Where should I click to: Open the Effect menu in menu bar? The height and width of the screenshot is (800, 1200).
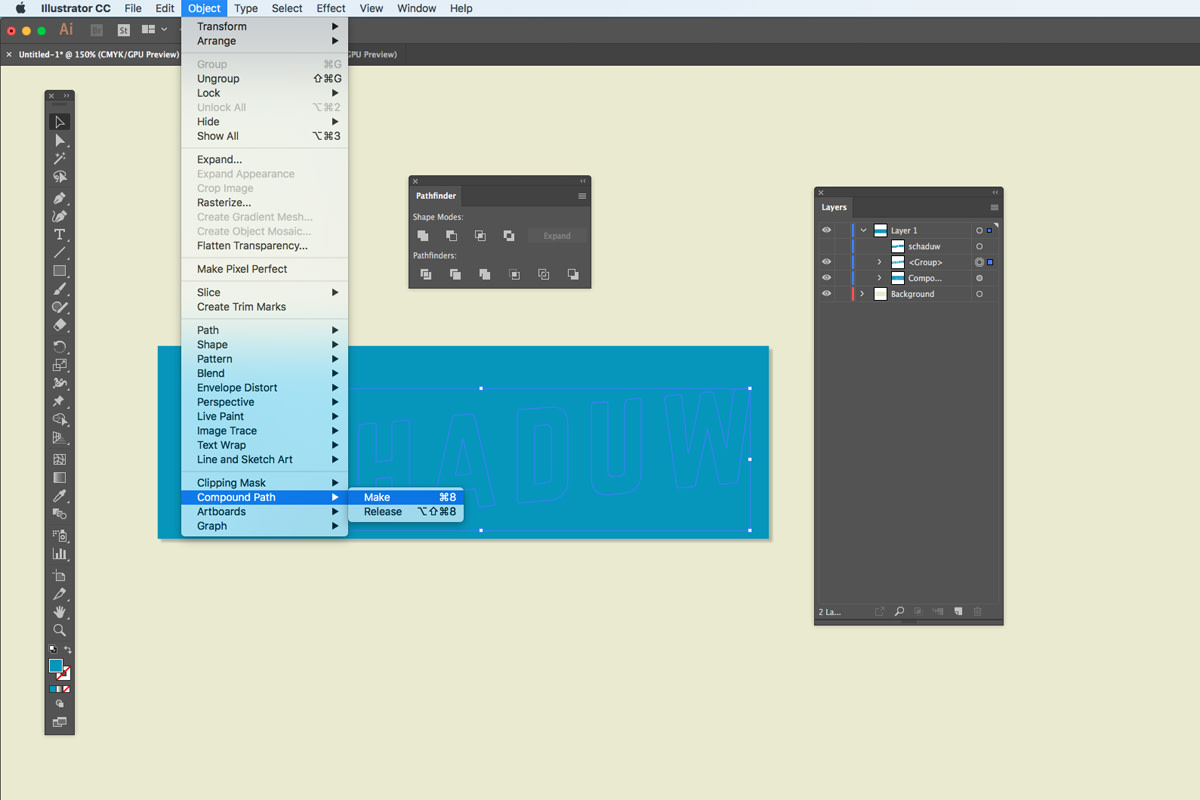pyautogui.click(x=331, y=8)
